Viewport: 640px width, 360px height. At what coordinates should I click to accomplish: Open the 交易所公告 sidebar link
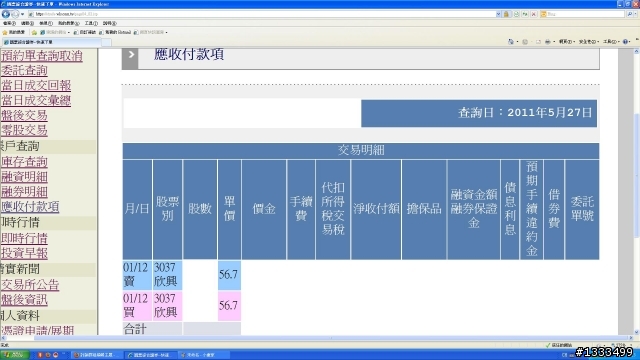30,284
